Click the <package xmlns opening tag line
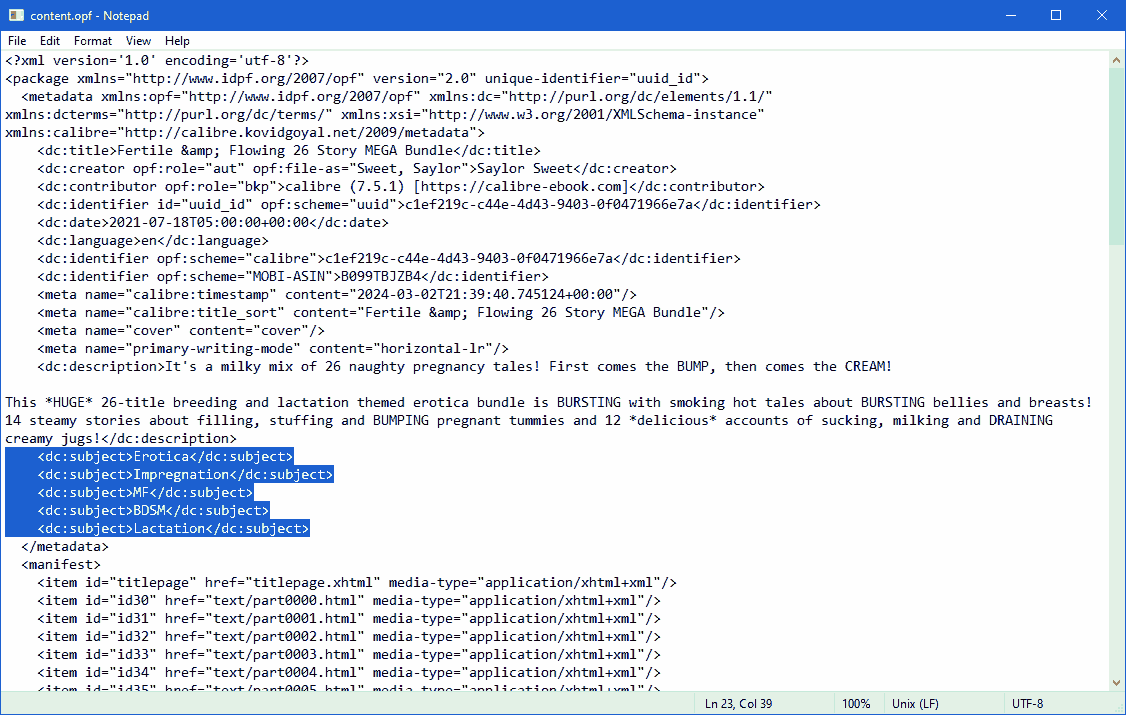 coord(357,78)
